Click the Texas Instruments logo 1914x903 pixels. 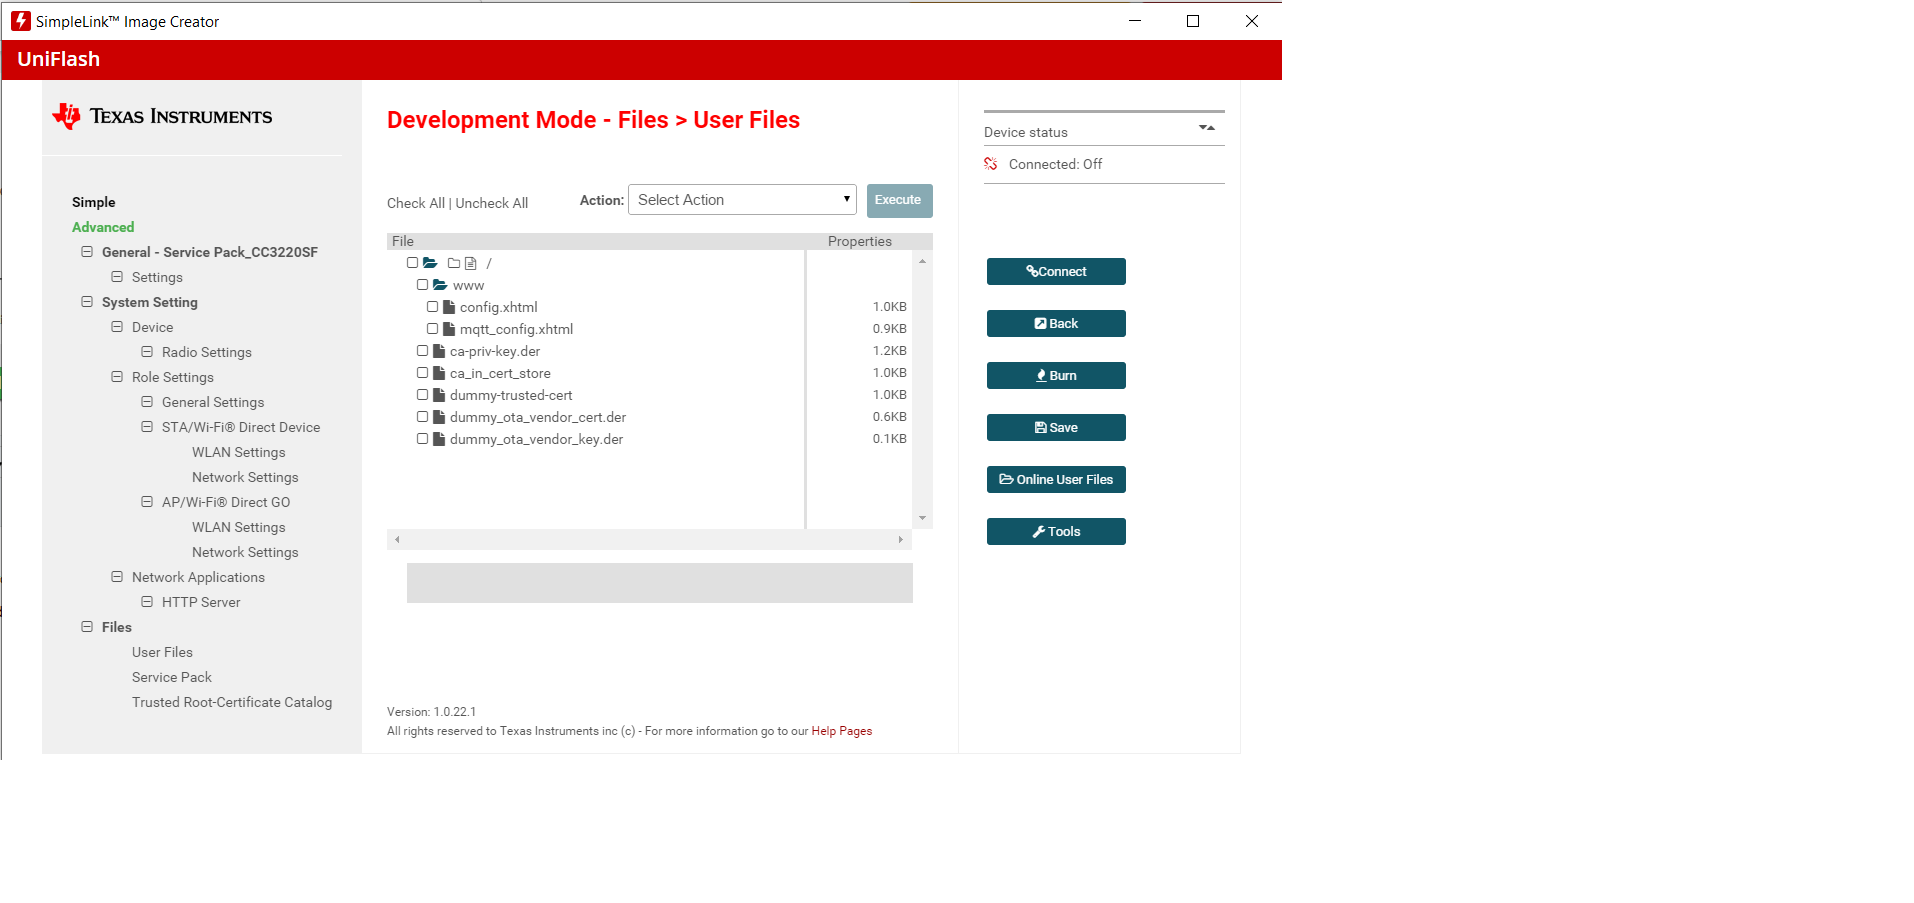pyautogui.click(x=162, y=116)
